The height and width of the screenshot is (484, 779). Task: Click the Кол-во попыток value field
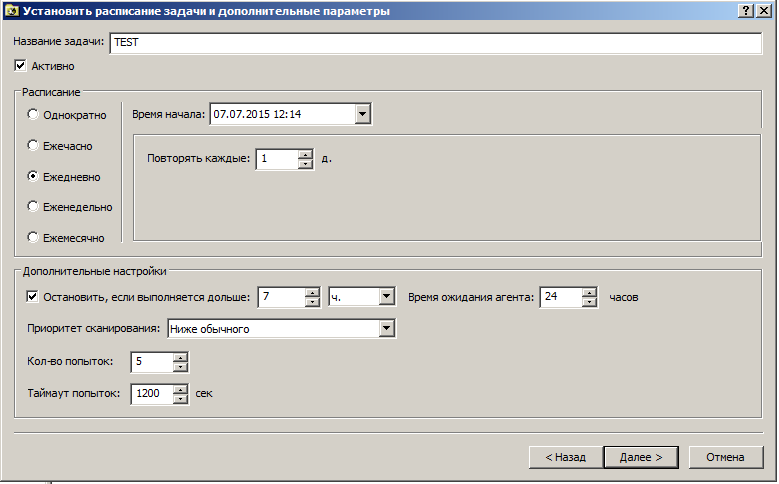[x=152, y=362]
